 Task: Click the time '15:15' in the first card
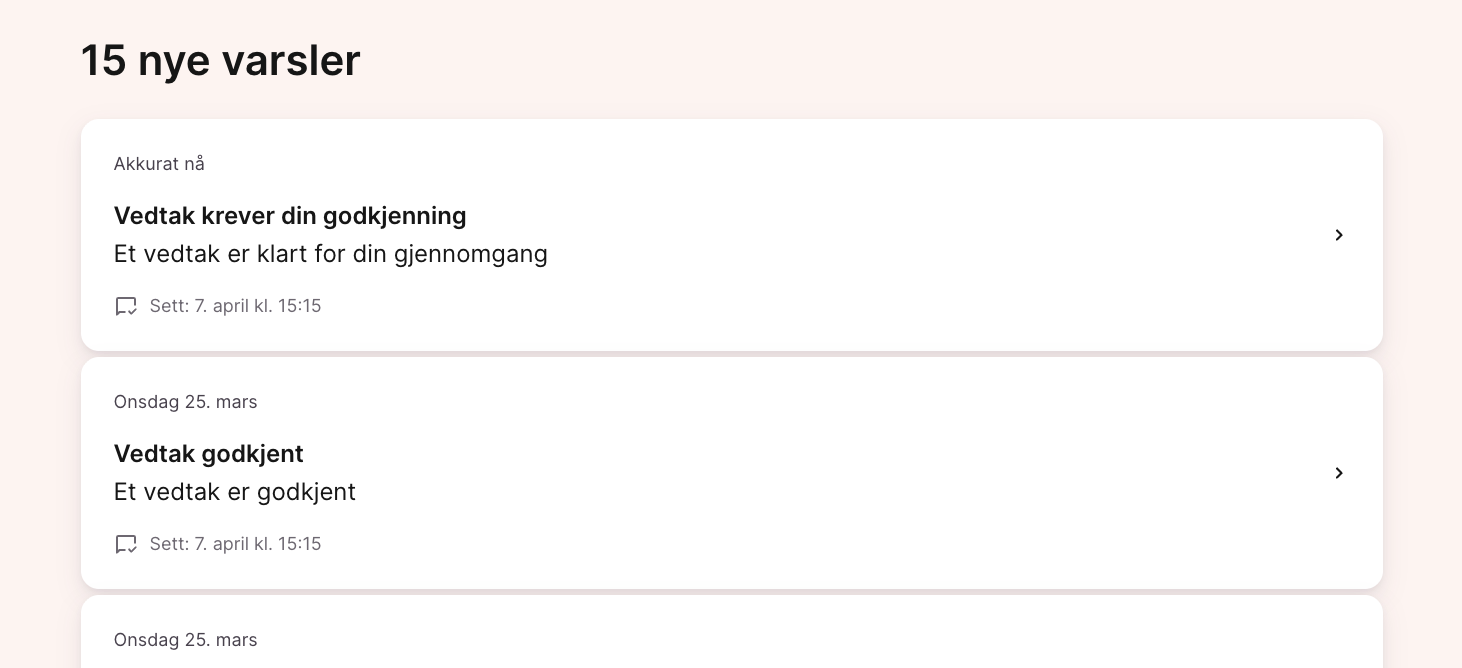point(299,306)
